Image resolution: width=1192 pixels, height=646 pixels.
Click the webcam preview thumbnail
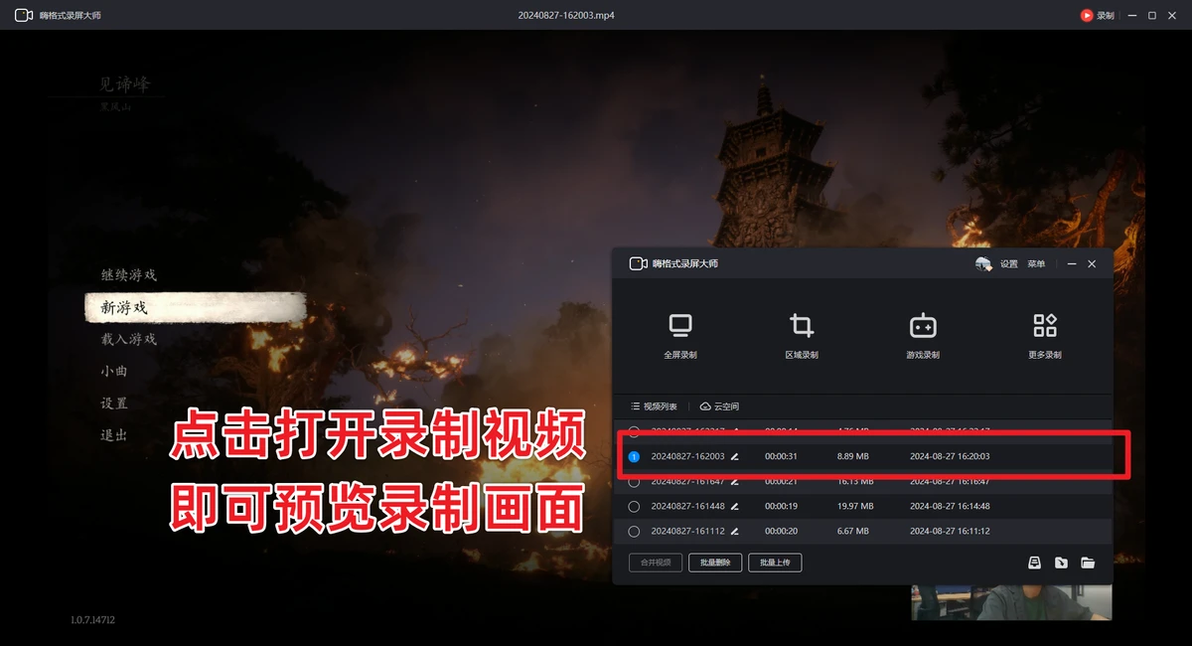(1011, 602)
